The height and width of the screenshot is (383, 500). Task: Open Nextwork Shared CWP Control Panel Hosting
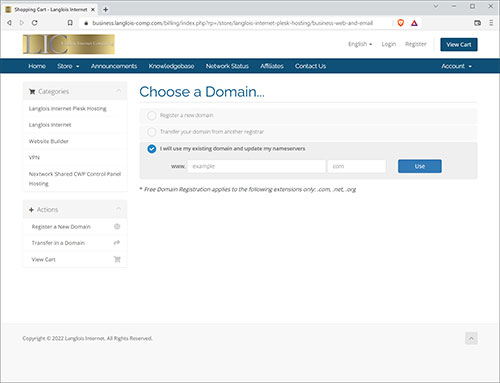(x=75, y=179)
